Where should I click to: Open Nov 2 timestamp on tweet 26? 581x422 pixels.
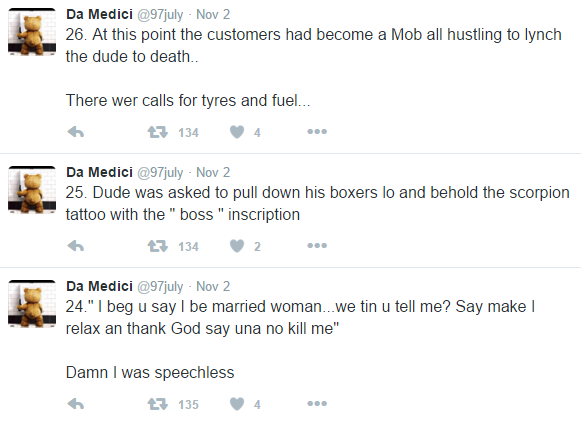(213, 14)
